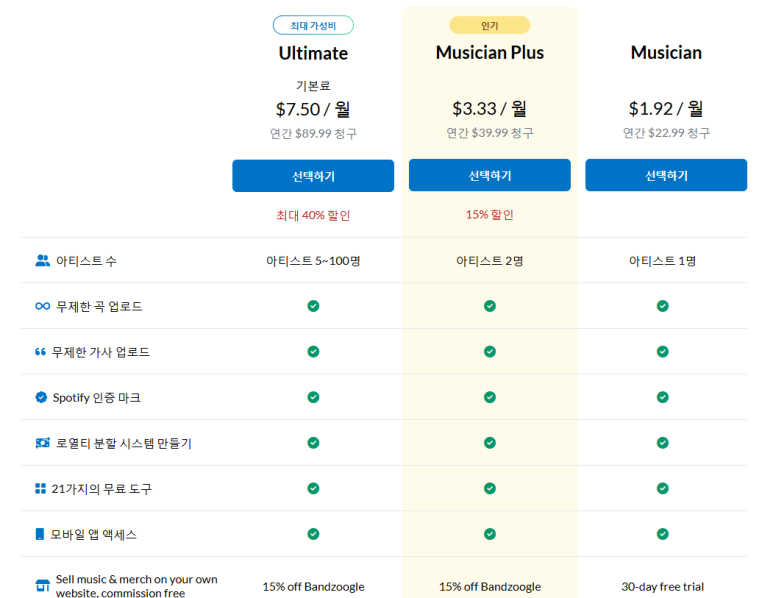The image size is (773, 598).
Task: Click the quotation mark lyrics upload icon
Action: (40, 352)
